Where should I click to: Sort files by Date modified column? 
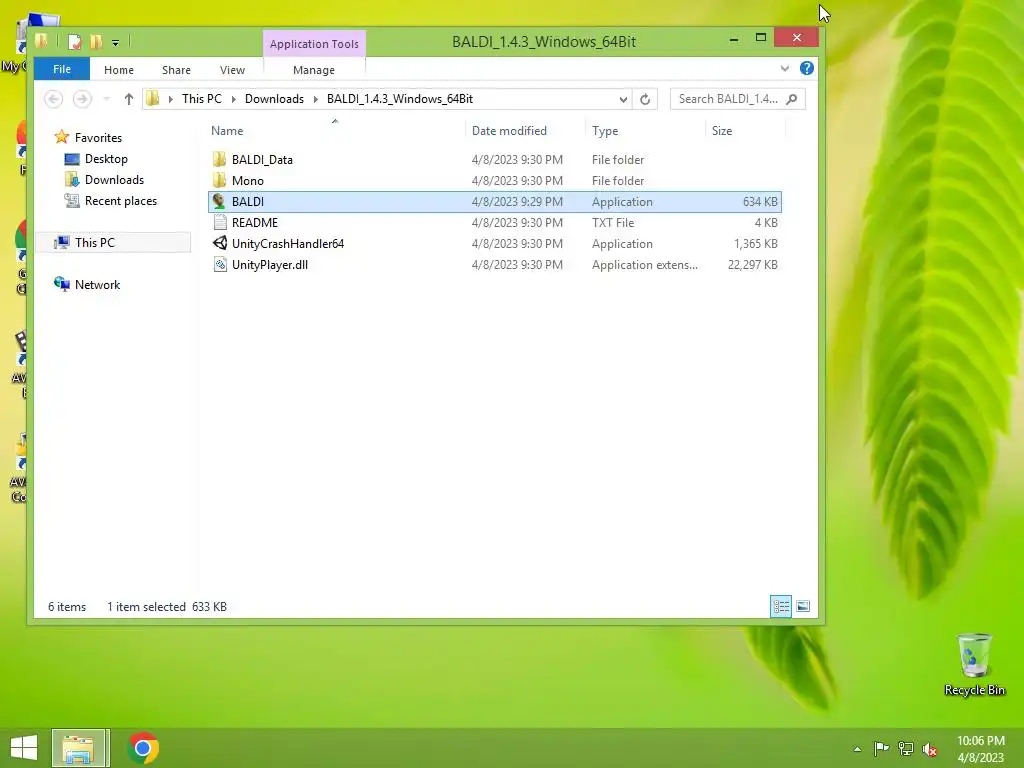tap(509, 131)
